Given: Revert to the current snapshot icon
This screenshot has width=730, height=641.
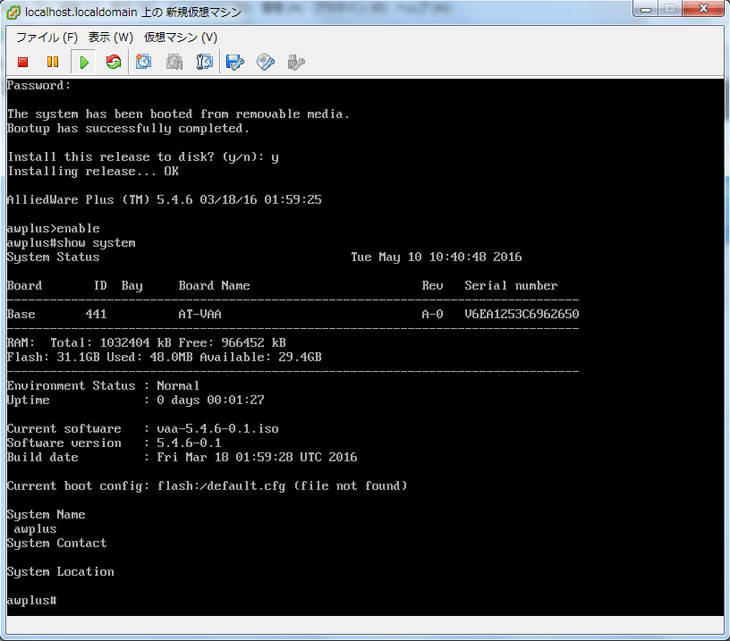Looking at the screenshot, I should point(174,62).
